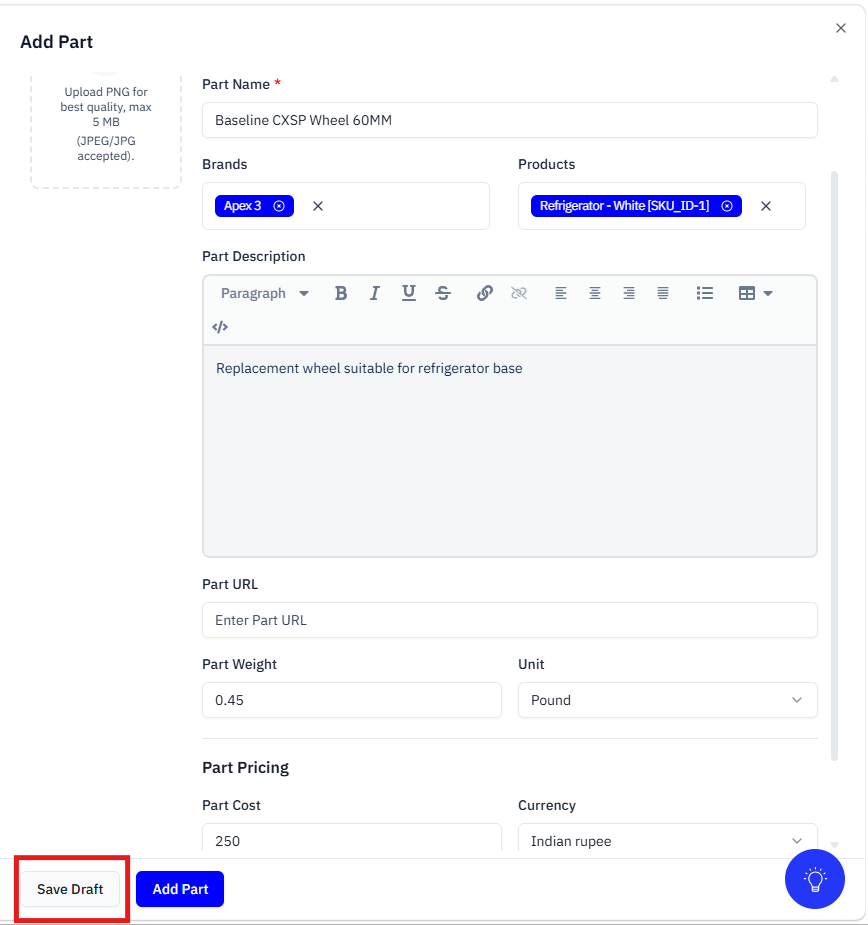Close the Add Part dialog
868x925 pixels.
coord(841,29)
